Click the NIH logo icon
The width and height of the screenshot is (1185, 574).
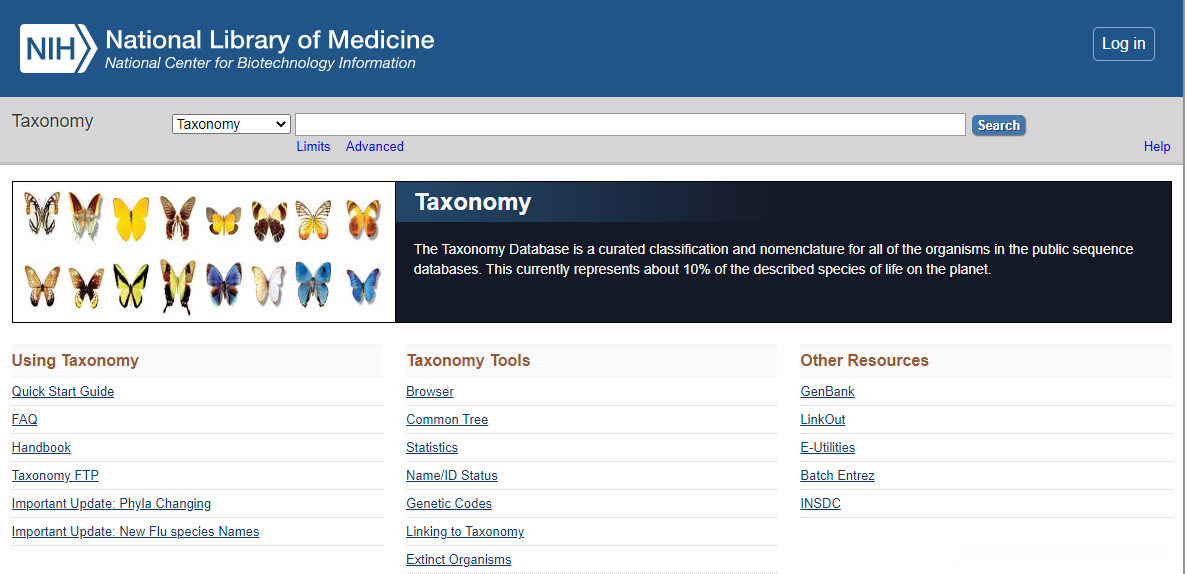click(58, 48)
